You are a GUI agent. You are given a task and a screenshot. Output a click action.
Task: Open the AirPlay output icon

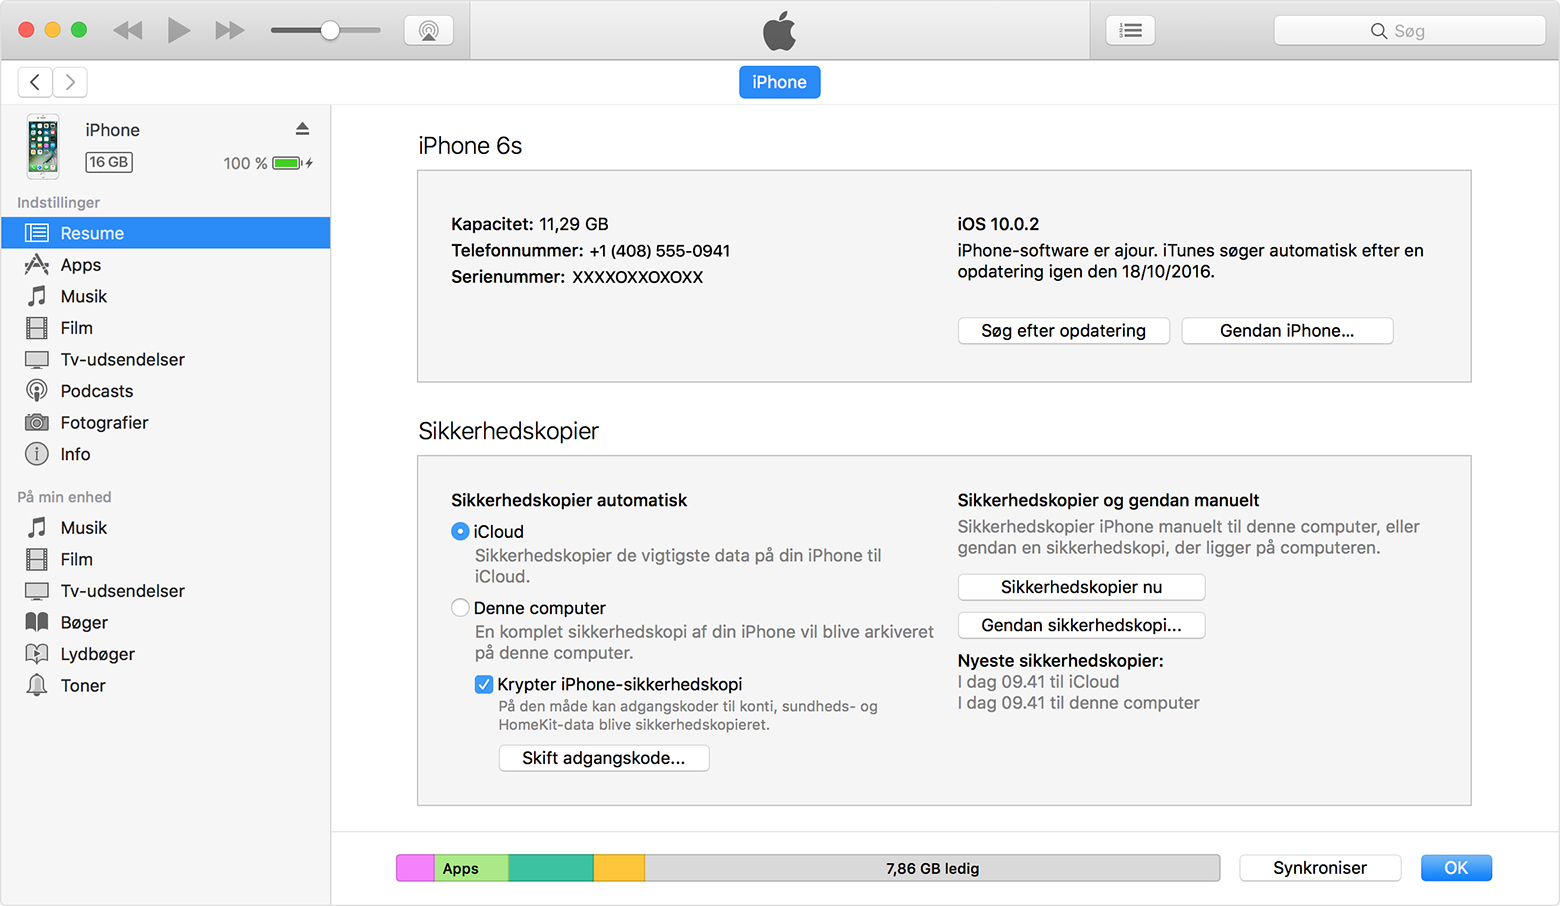[x=429, y=30]
